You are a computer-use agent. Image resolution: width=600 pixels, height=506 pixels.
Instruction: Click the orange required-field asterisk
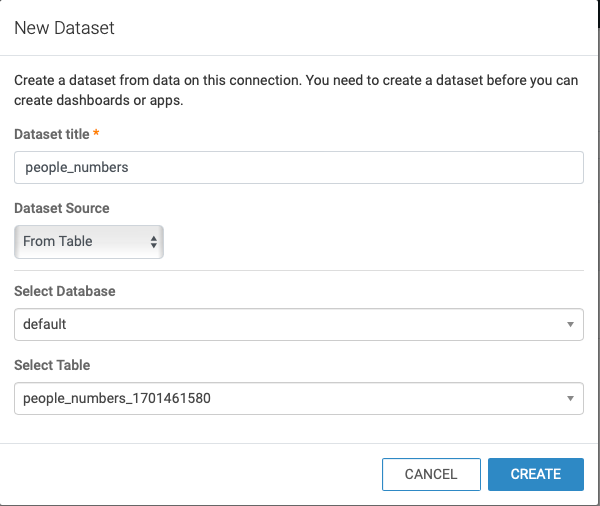[x=96, y=133]
